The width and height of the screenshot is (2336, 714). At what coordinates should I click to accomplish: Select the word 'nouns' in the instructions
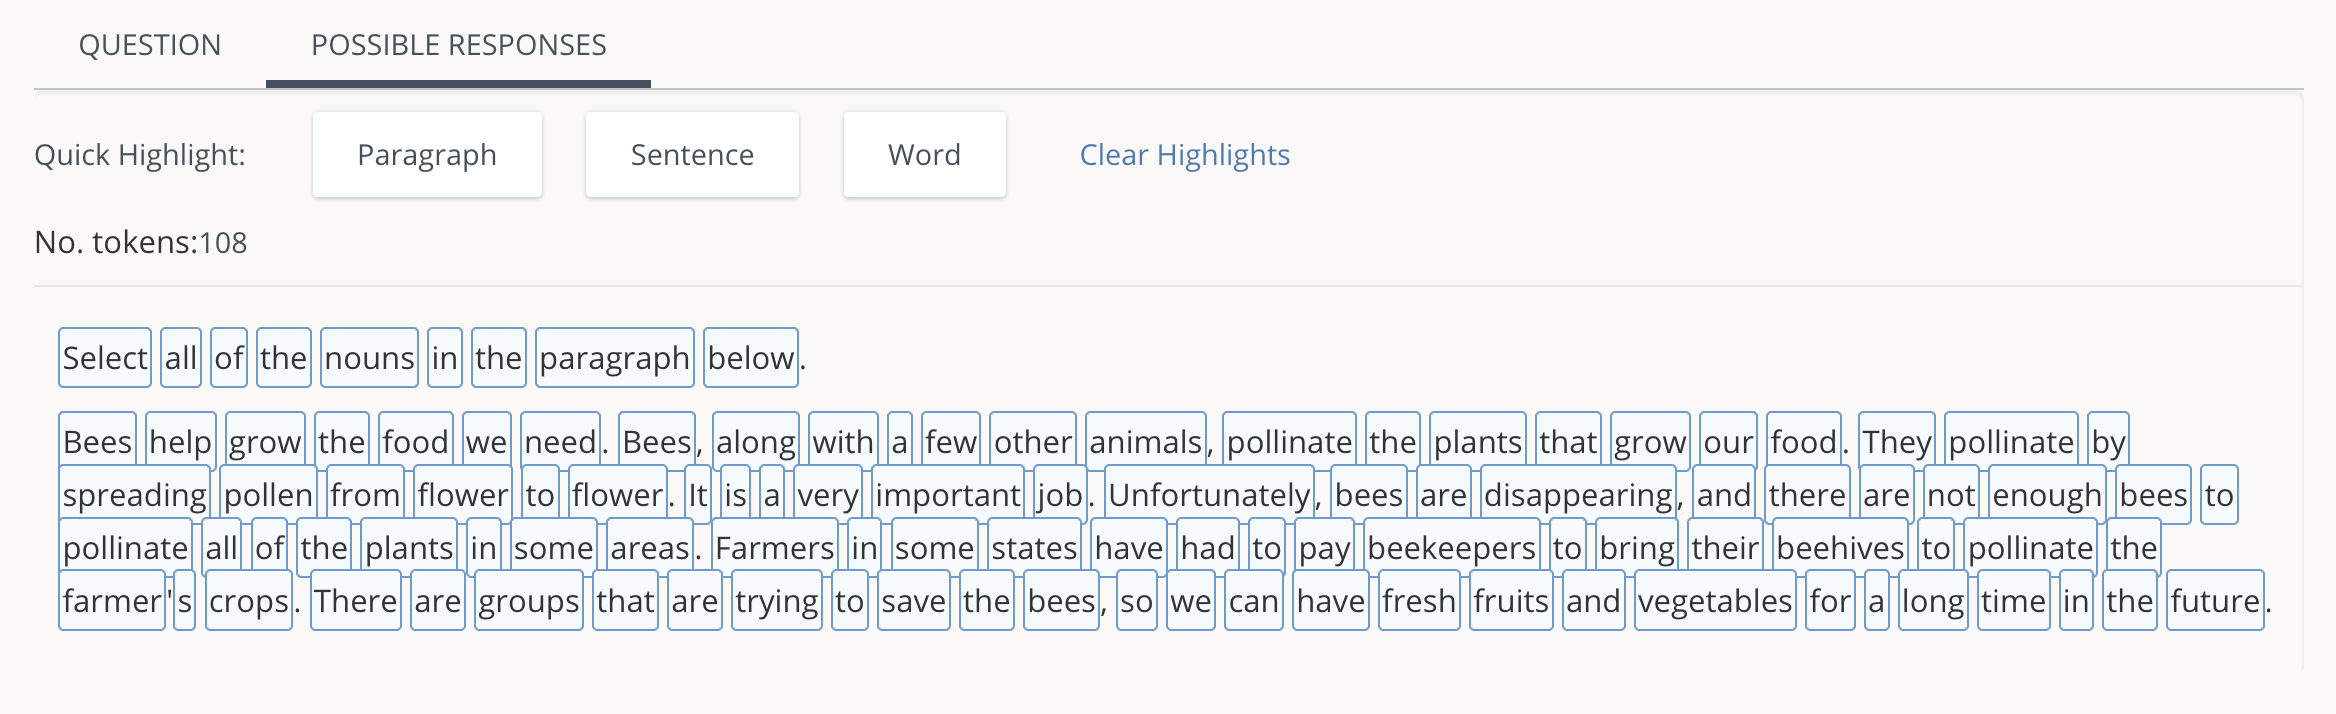tap(369, 357)
